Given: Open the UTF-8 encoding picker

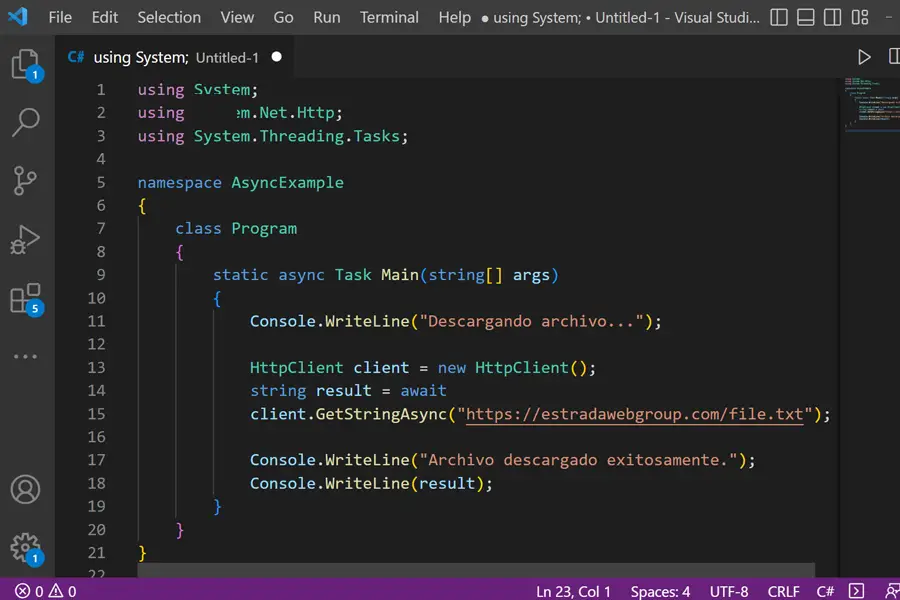Looking at the screenshot, I should (x=729, y=591).
